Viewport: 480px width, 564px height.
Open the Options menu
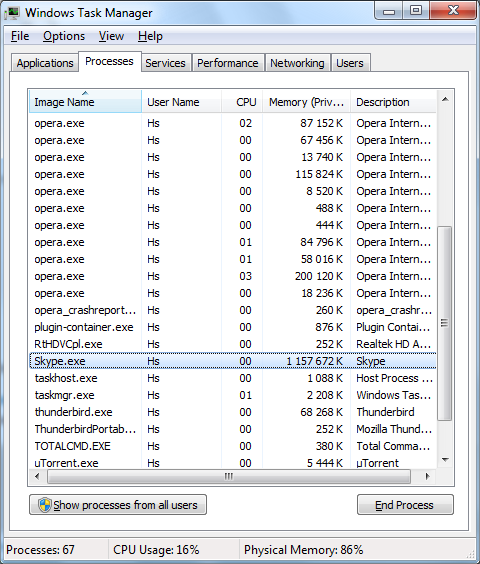pyautogui.click(x=64, y=36)
